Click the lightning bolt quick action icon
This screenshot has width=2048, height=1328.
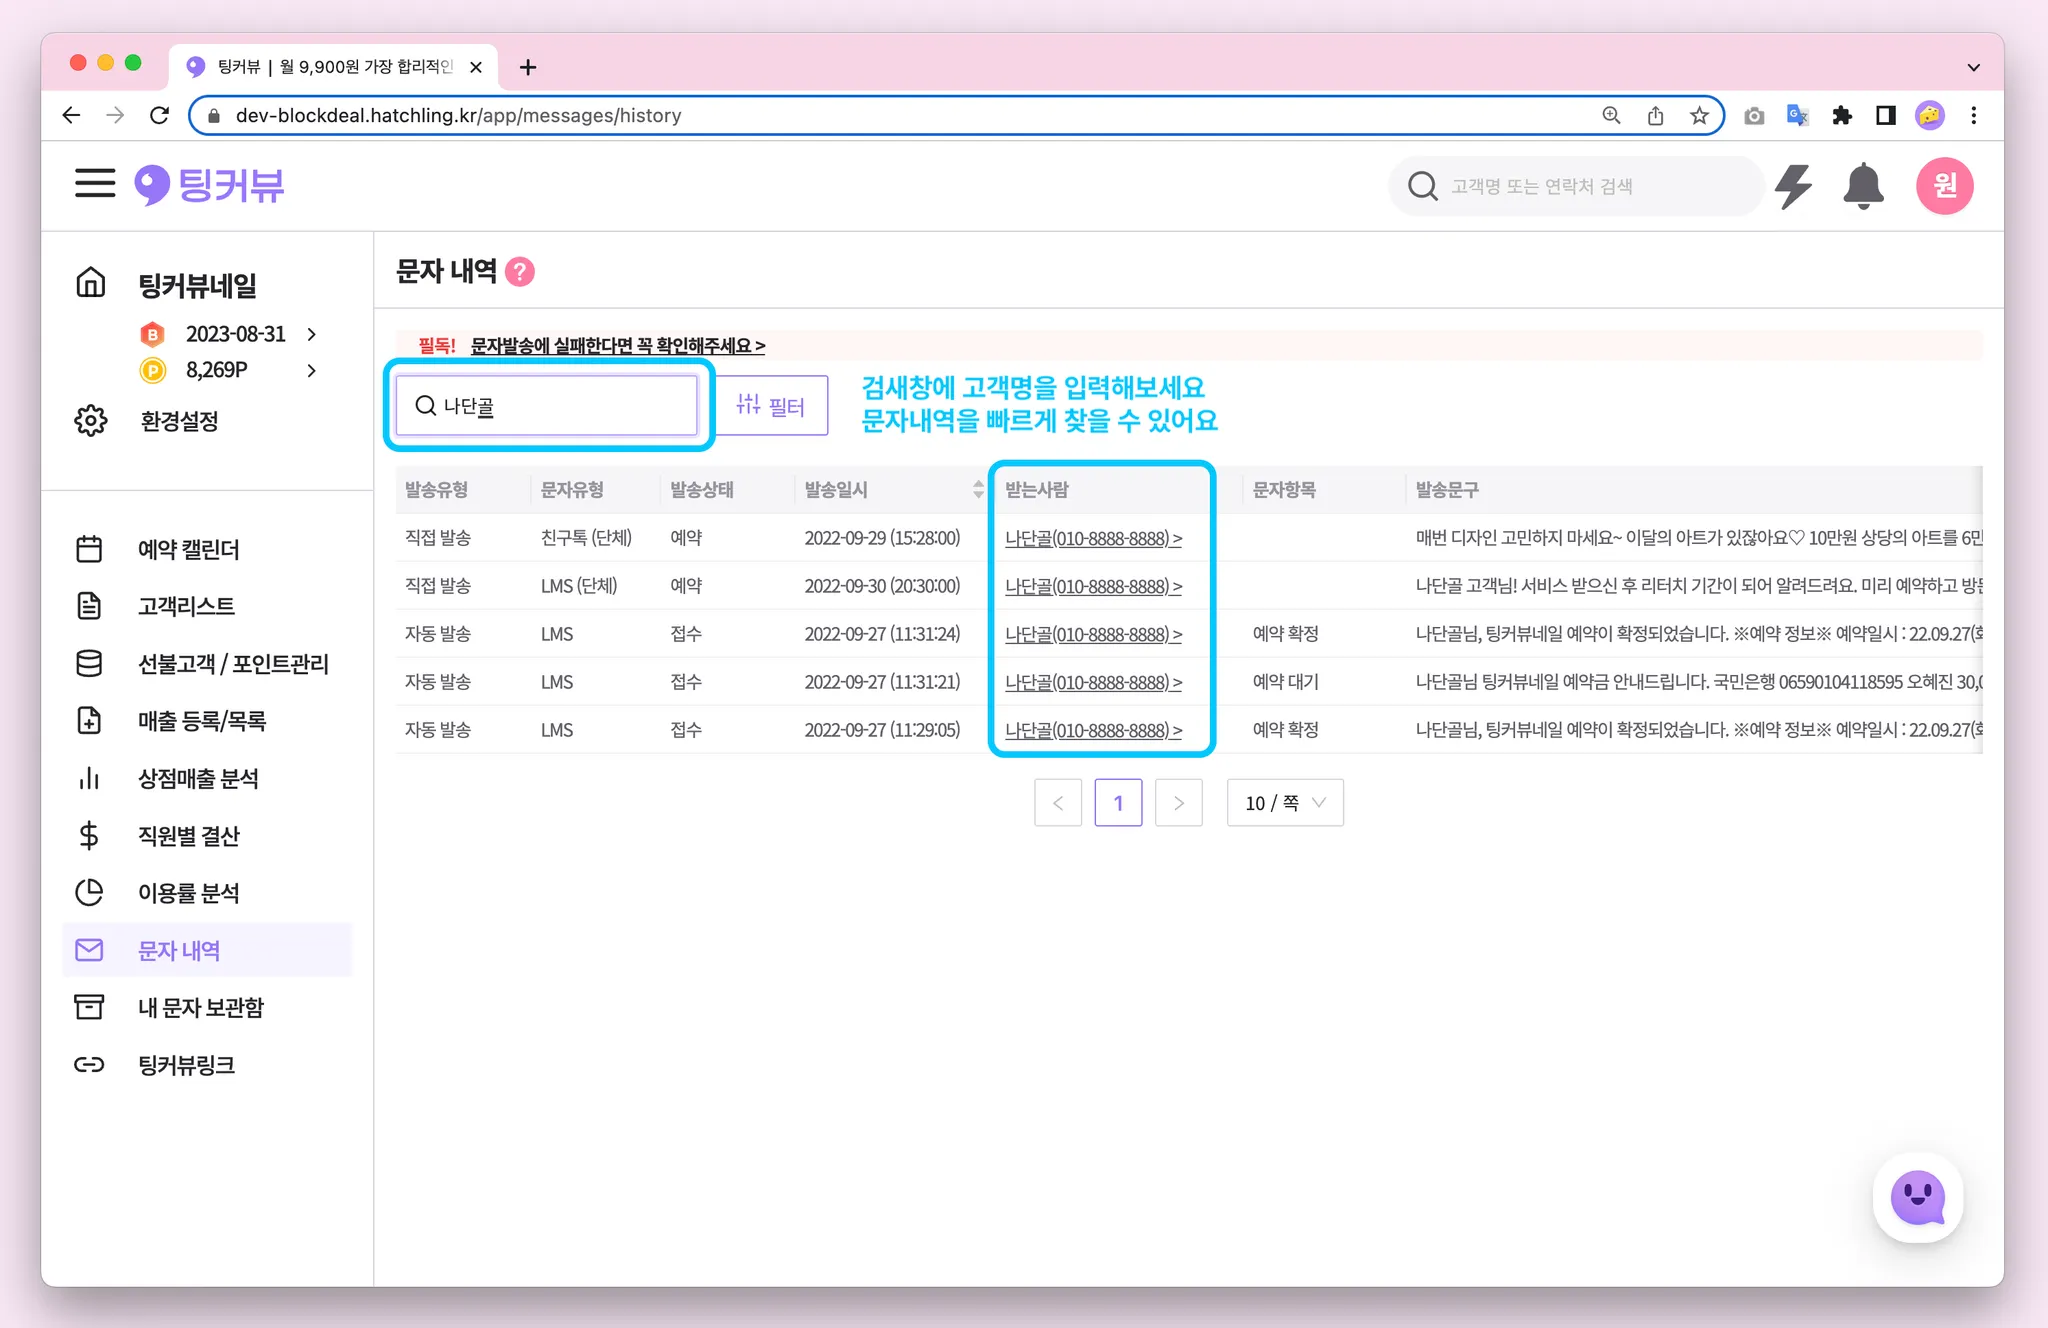pos(1793,186)
